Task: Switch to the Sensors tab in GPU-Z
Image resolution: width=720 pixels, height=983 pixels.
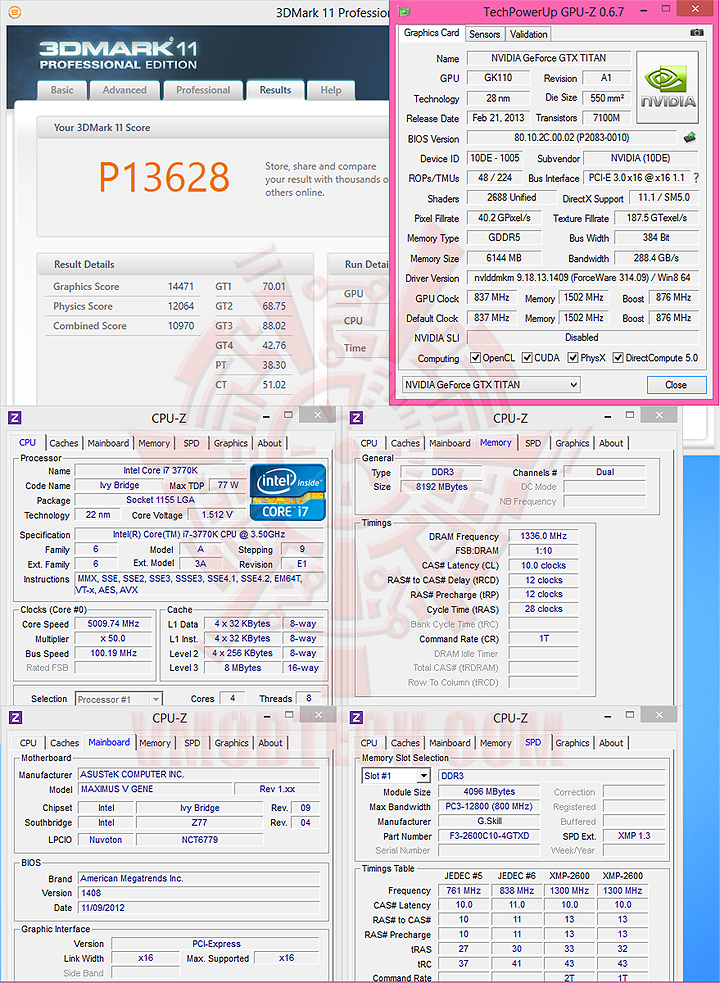Action: pyautogui.click(x=485, y=34)
